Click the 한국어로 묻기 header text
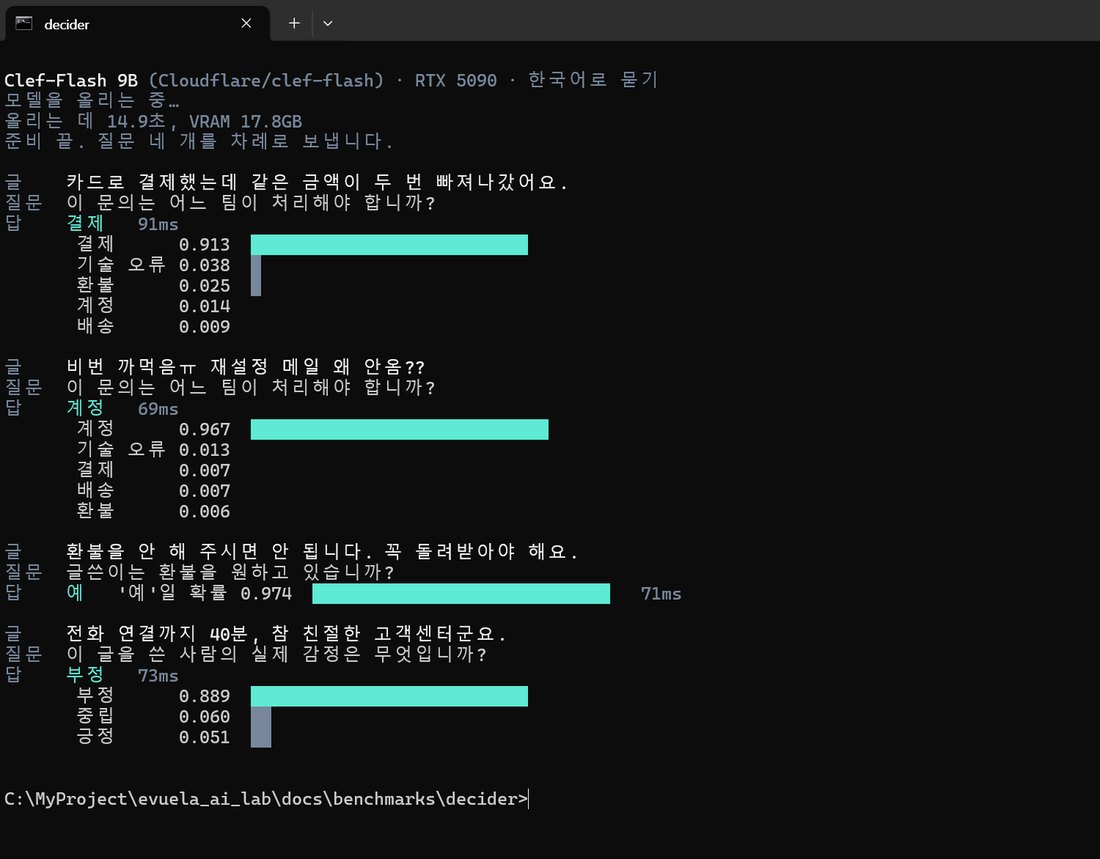 coord(593,80)
